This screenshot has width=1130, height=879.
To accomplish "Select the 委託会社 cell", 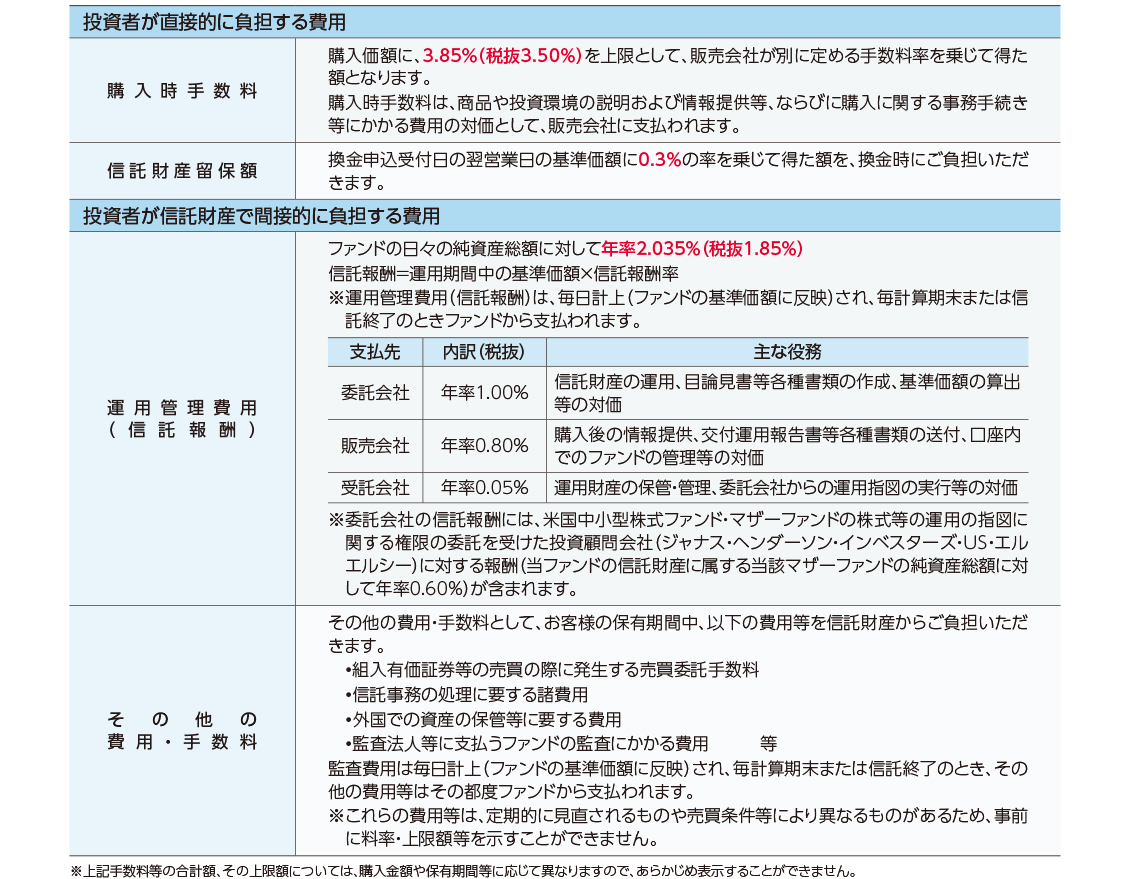I will point(375,393).
